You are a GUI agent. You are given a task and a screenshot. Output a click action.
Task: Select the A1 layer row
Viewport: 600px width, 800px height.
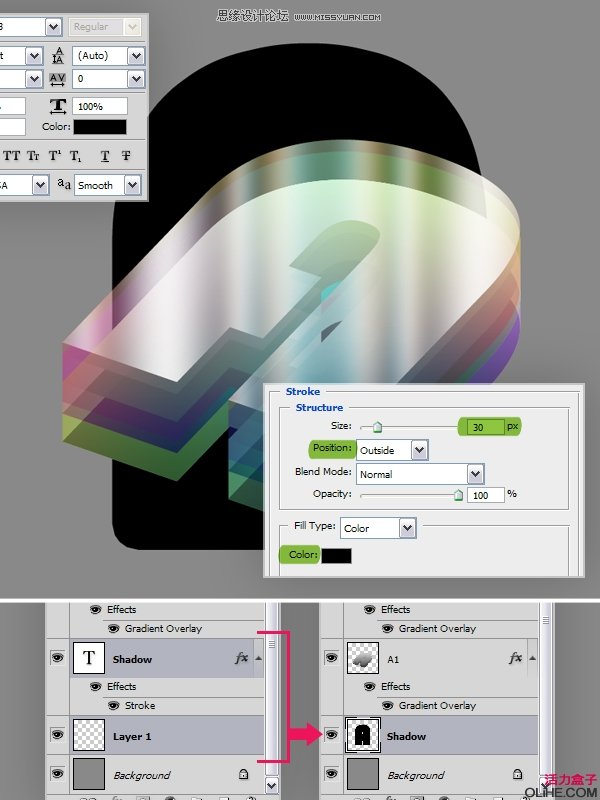click(x=429, y=658)
